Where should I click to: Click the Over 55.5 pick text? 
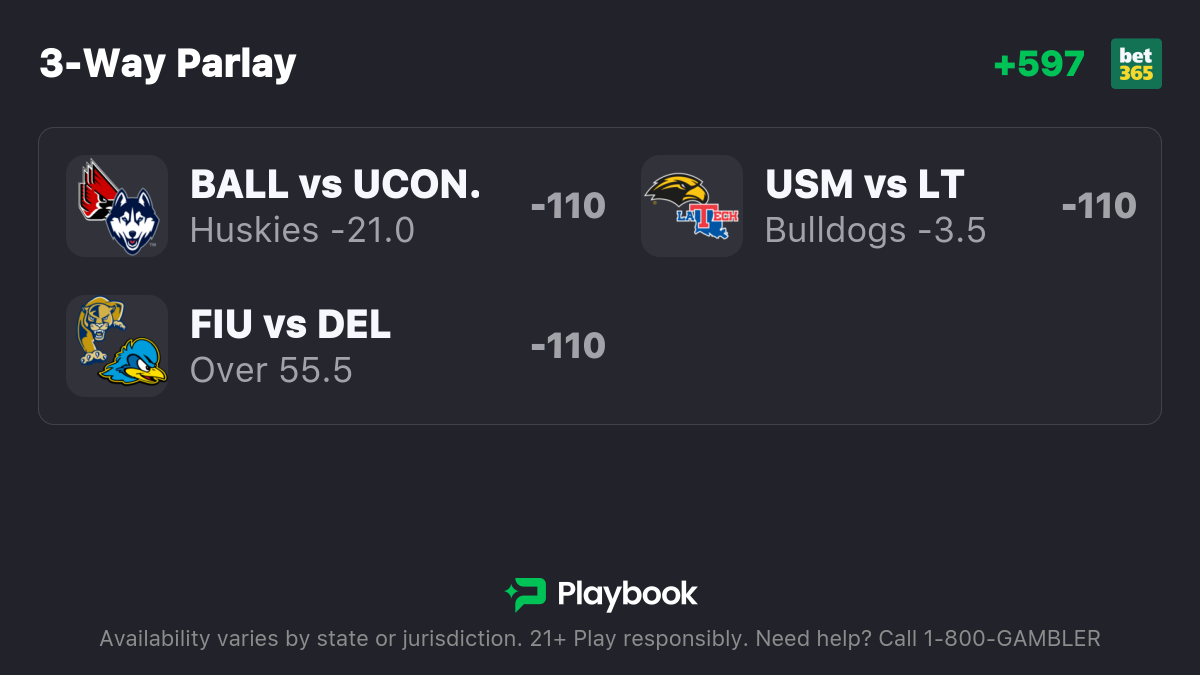271,370
